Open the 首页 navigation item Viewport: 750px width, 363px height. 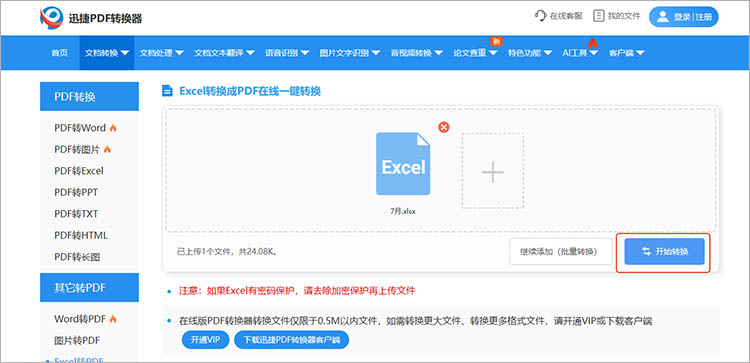[59, 53]
